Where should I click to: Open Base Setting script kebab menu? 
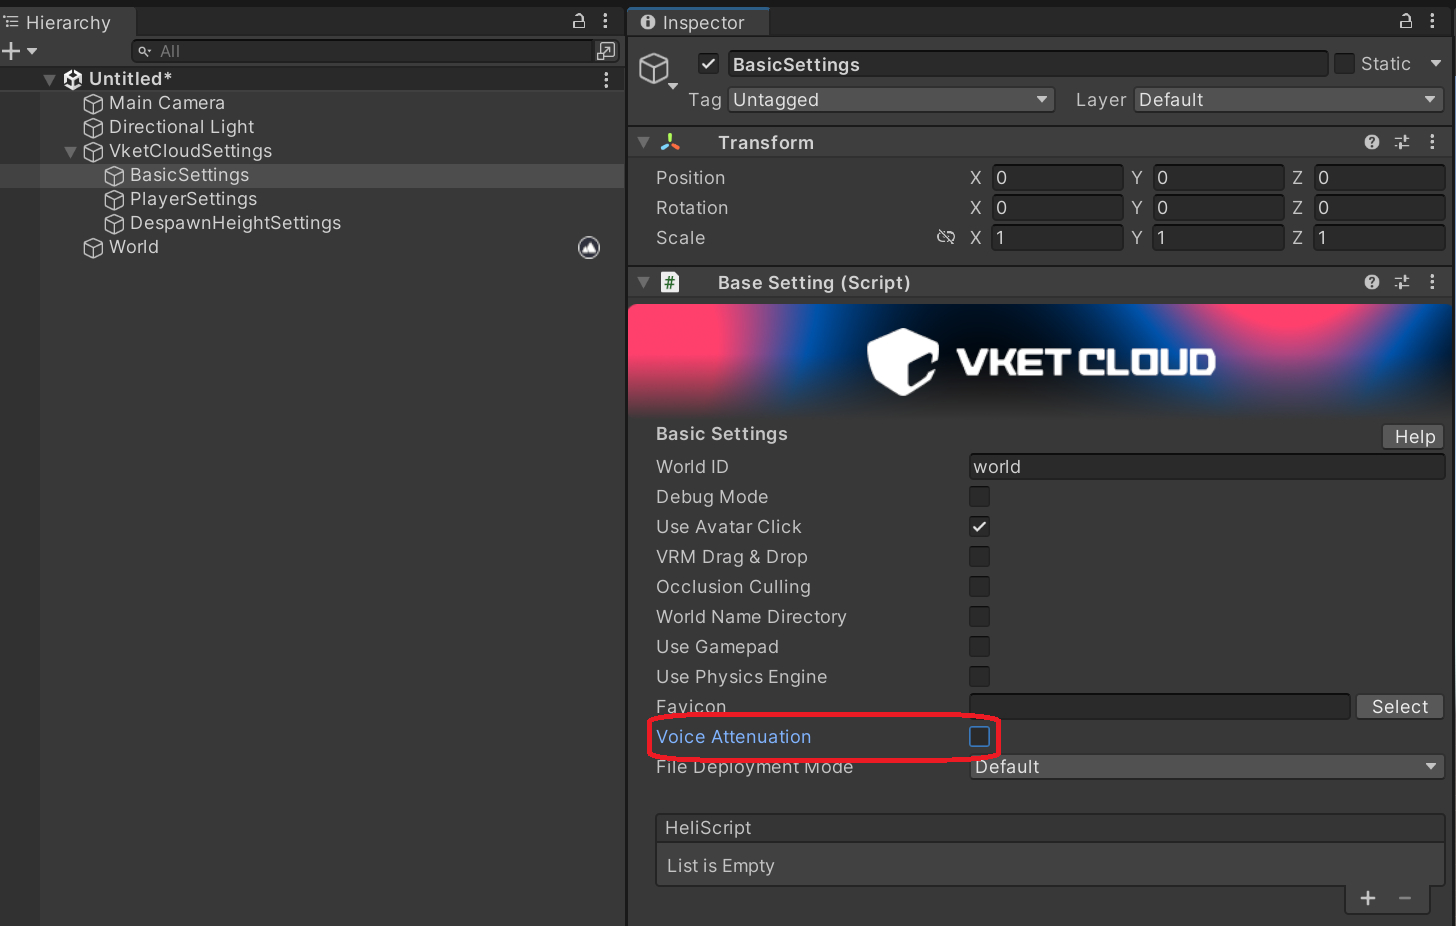1432,282
